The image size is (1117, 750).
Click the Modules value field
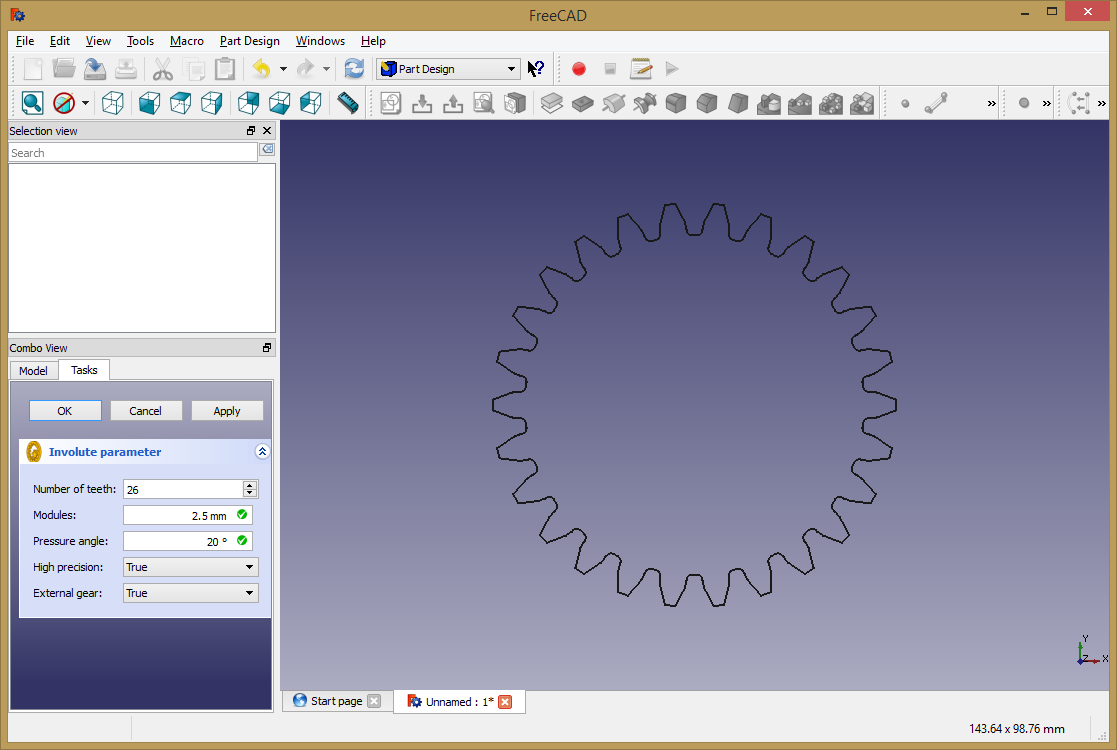[x=187, y=515]
